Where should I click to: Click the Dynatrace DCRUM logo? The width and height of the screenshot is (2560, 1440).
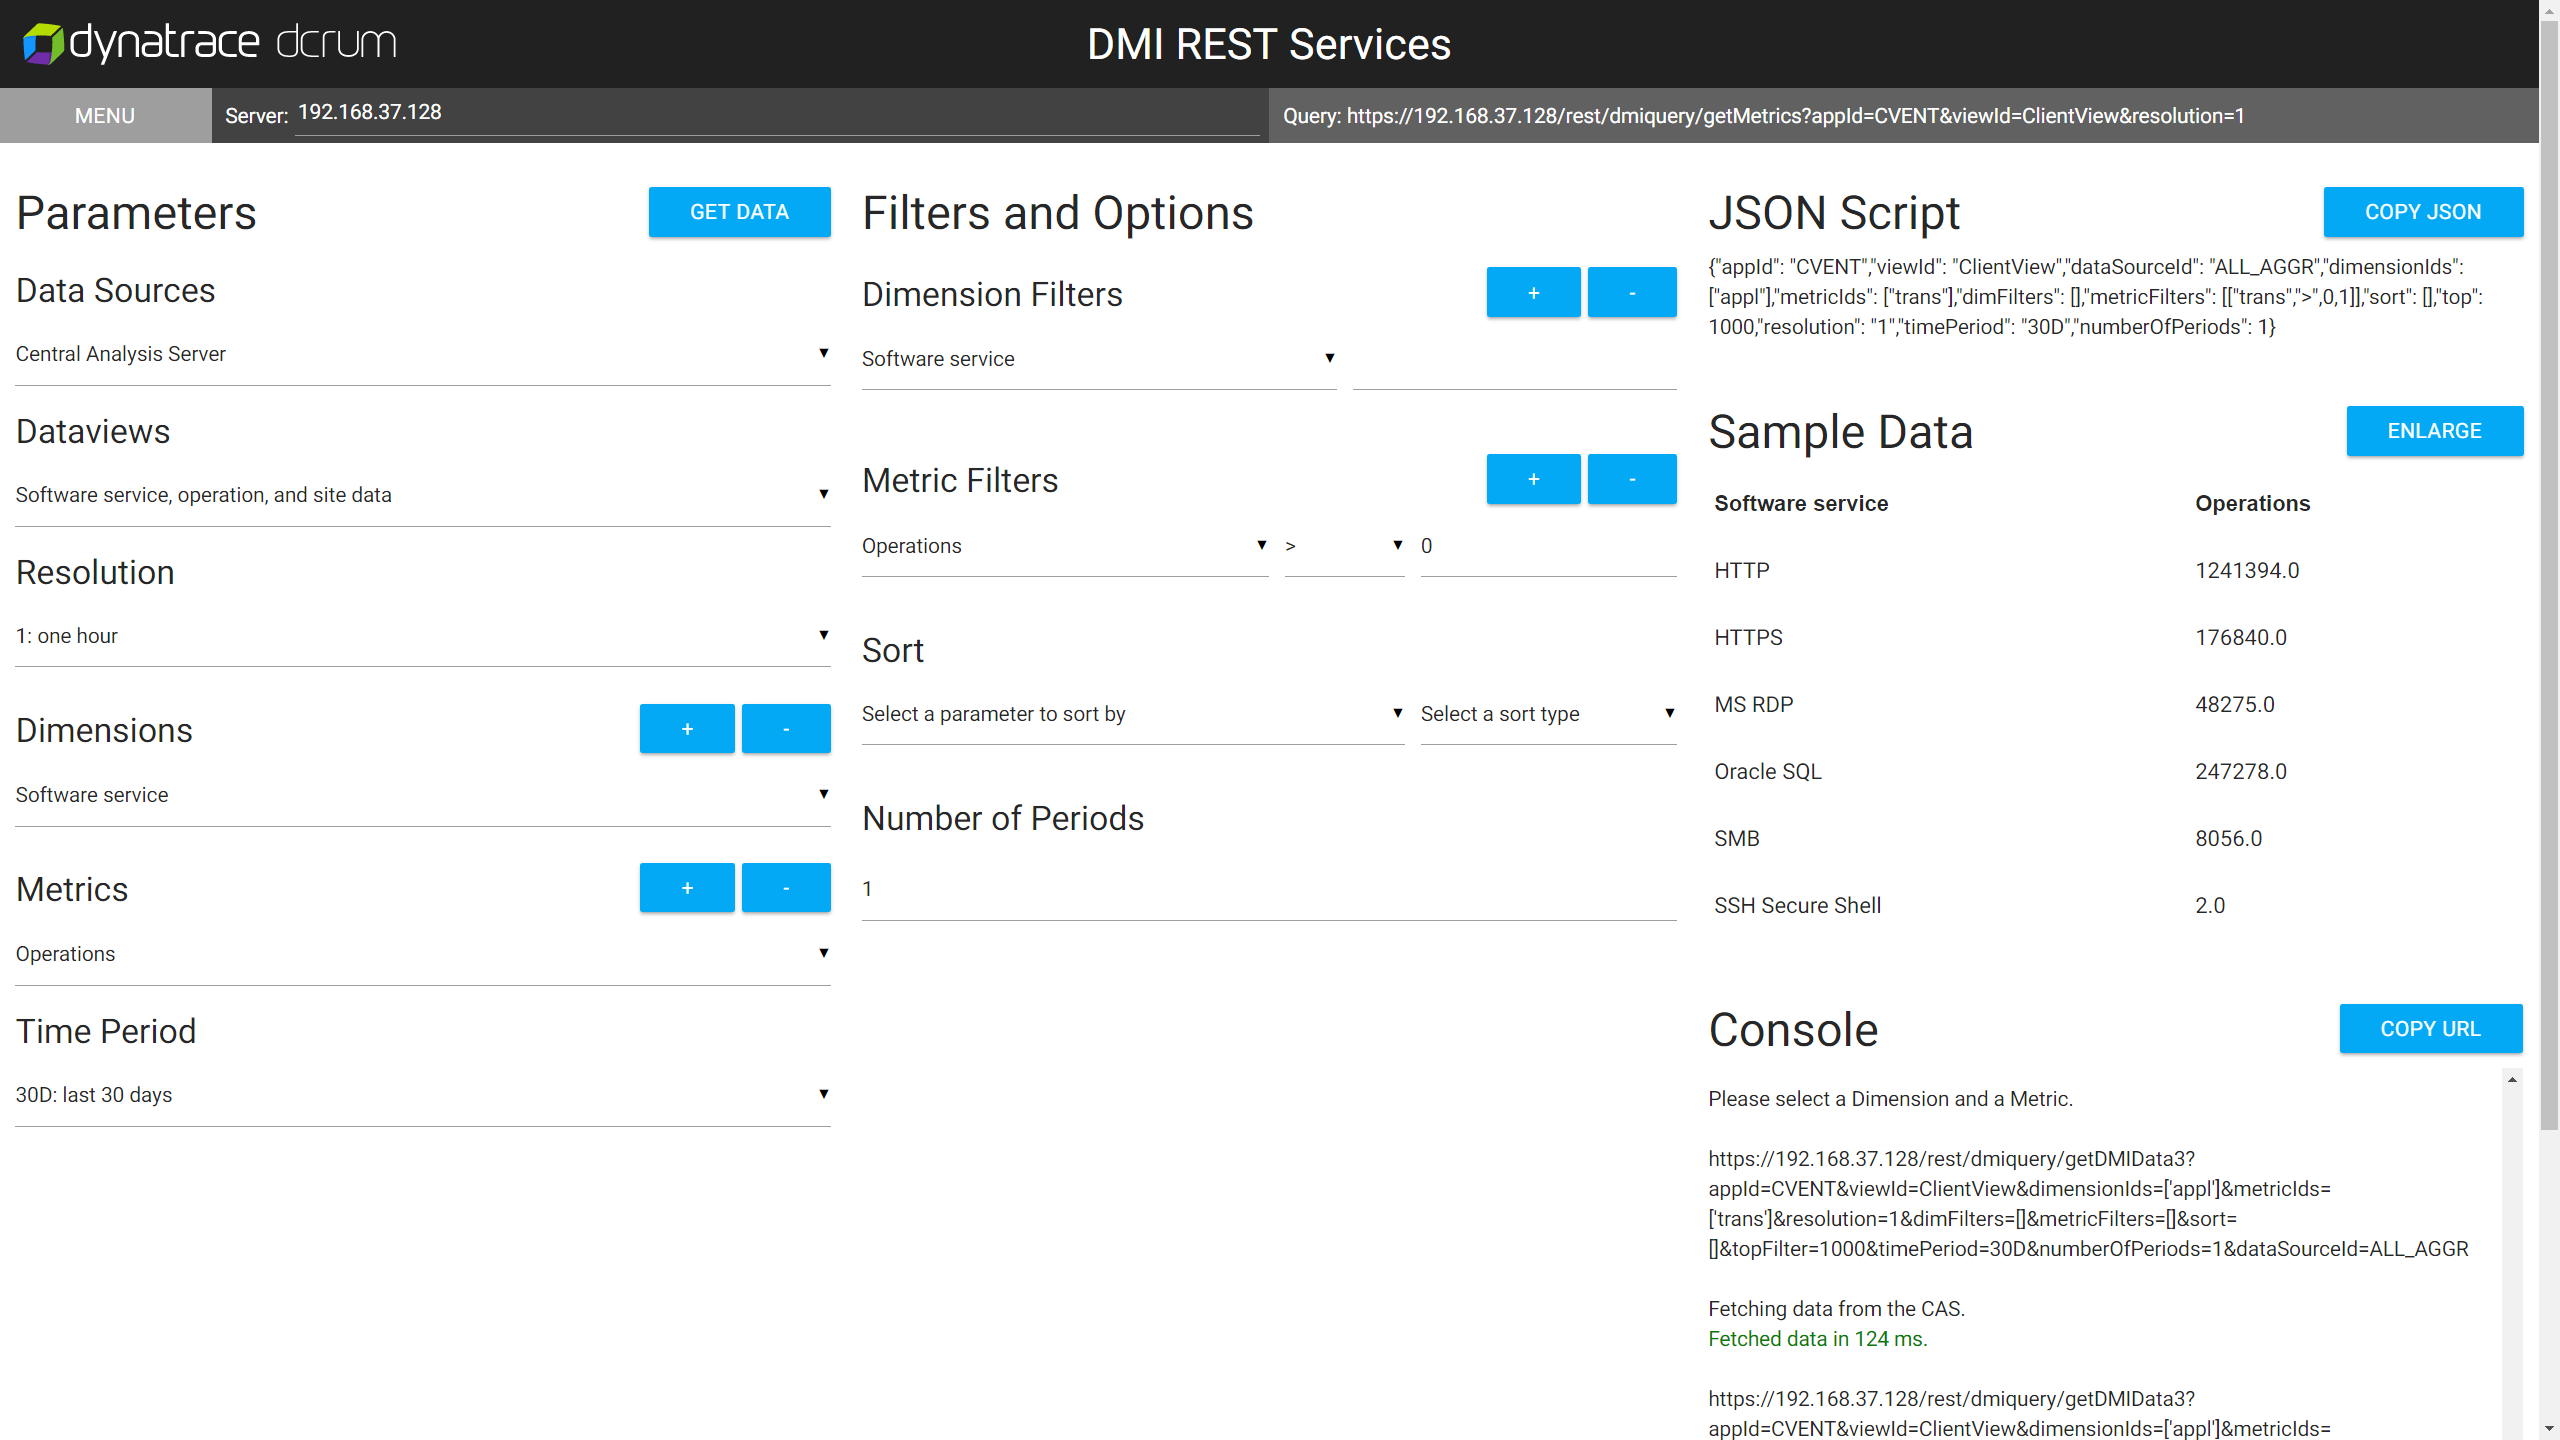click(x=210, y=43)
